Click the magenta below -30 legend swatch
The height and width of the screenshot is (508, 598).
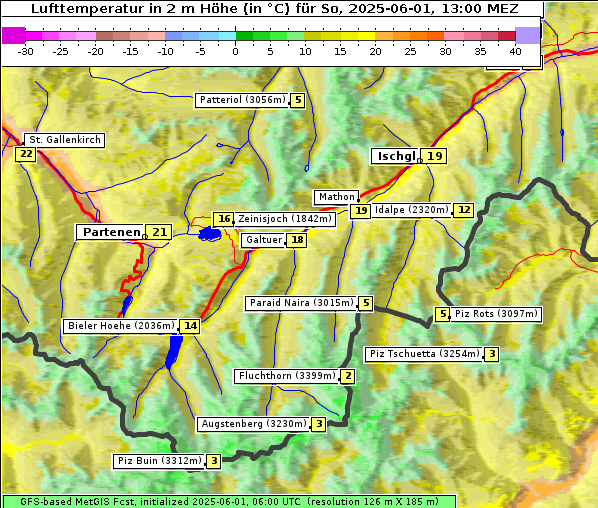[13, 35]
